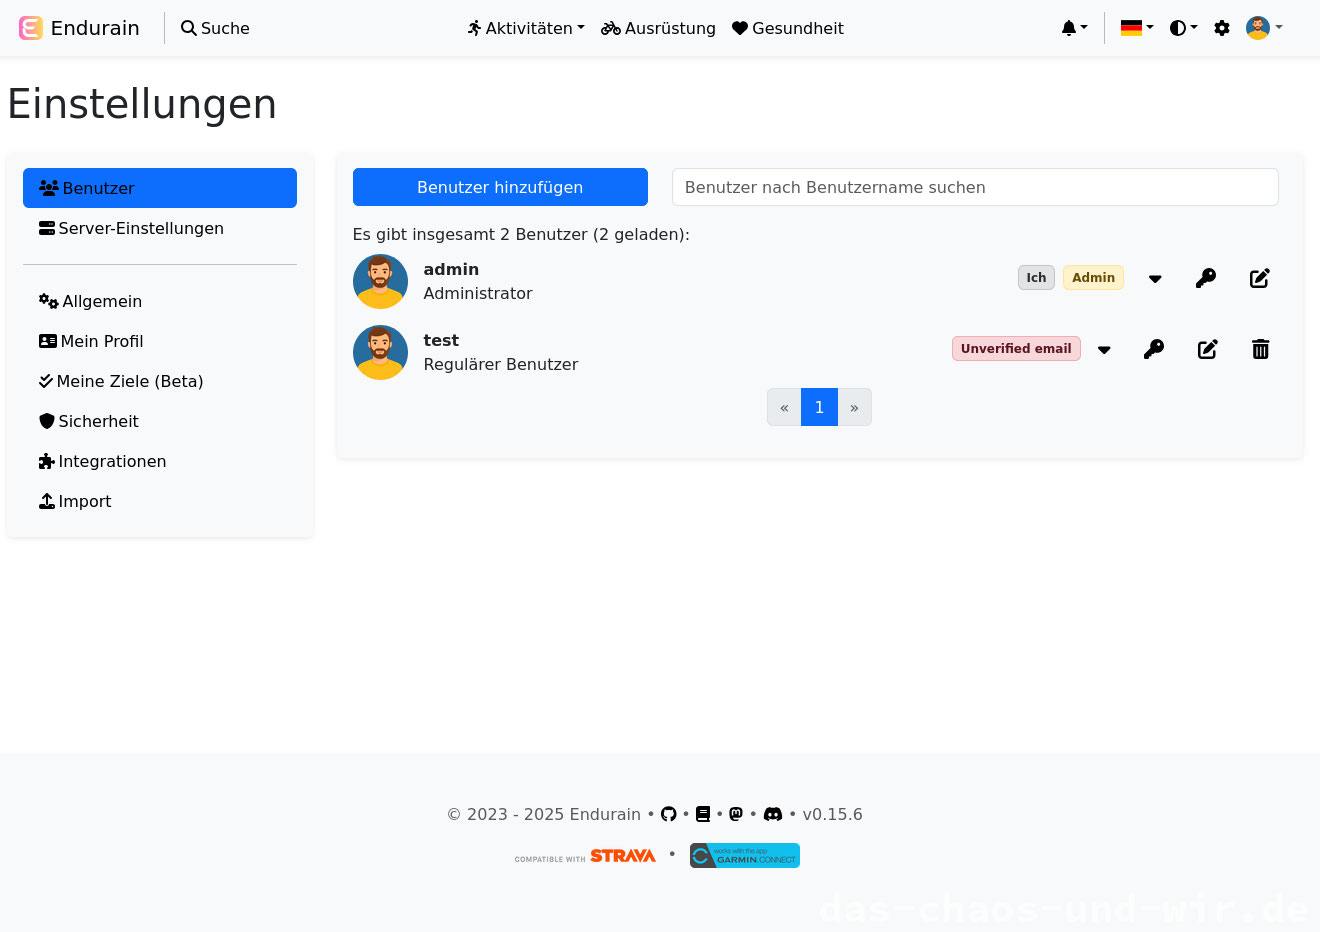
Task: Open the GitHub link in footer
Action: tap(669, 814)
